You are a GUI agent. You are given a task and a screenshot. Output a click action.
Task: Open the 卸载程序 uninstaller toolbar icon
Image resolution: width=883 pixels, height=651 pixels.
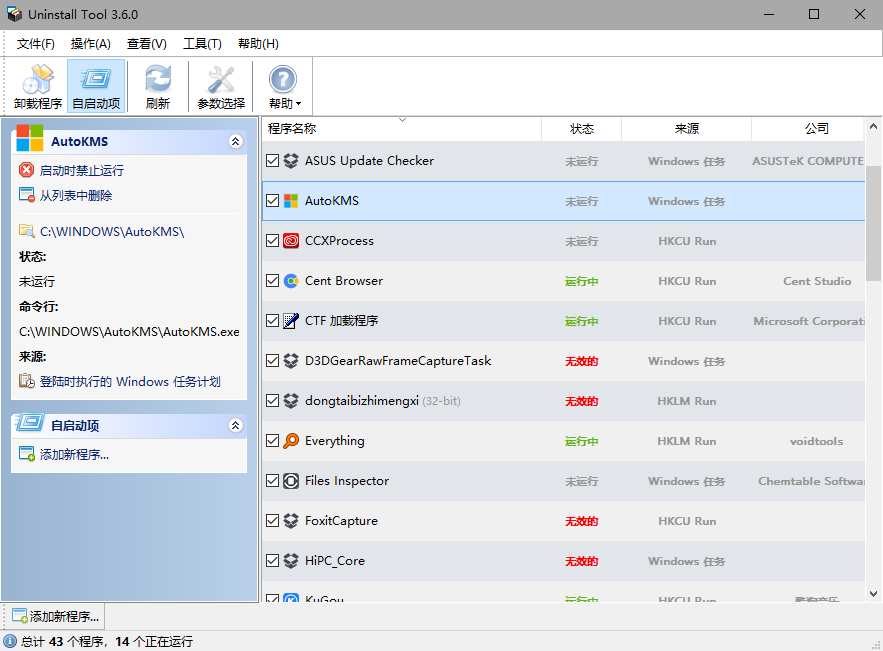[38, 86]
